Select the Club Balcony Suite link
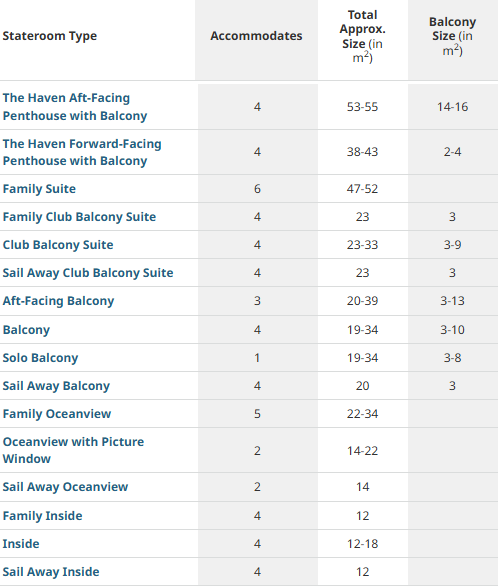Screen dimensions: 499x587 click(58, 245)
